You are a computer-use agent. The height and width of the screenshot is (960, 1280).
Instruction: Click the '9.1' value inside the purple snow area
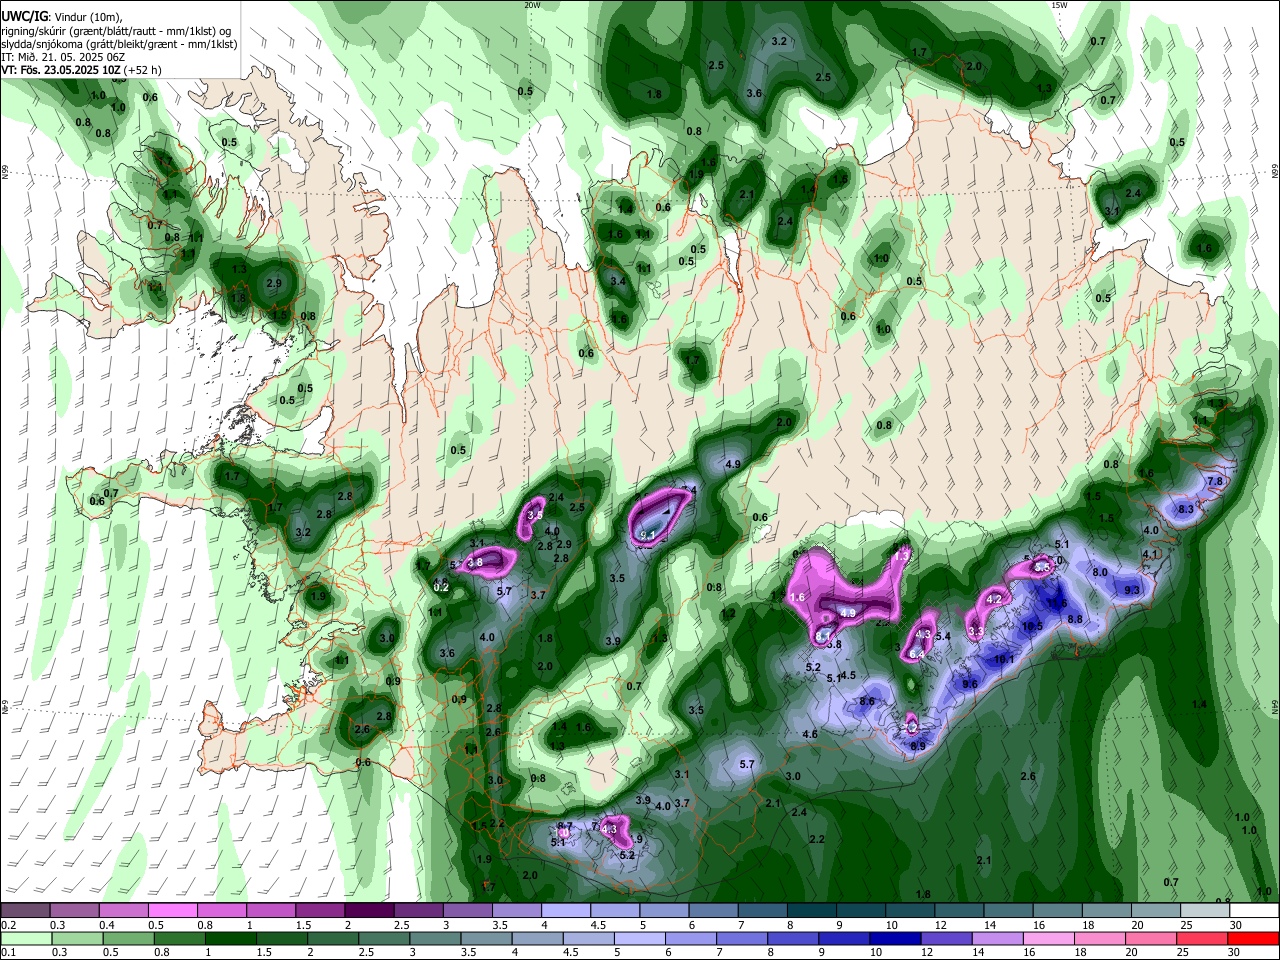point(647,536)
